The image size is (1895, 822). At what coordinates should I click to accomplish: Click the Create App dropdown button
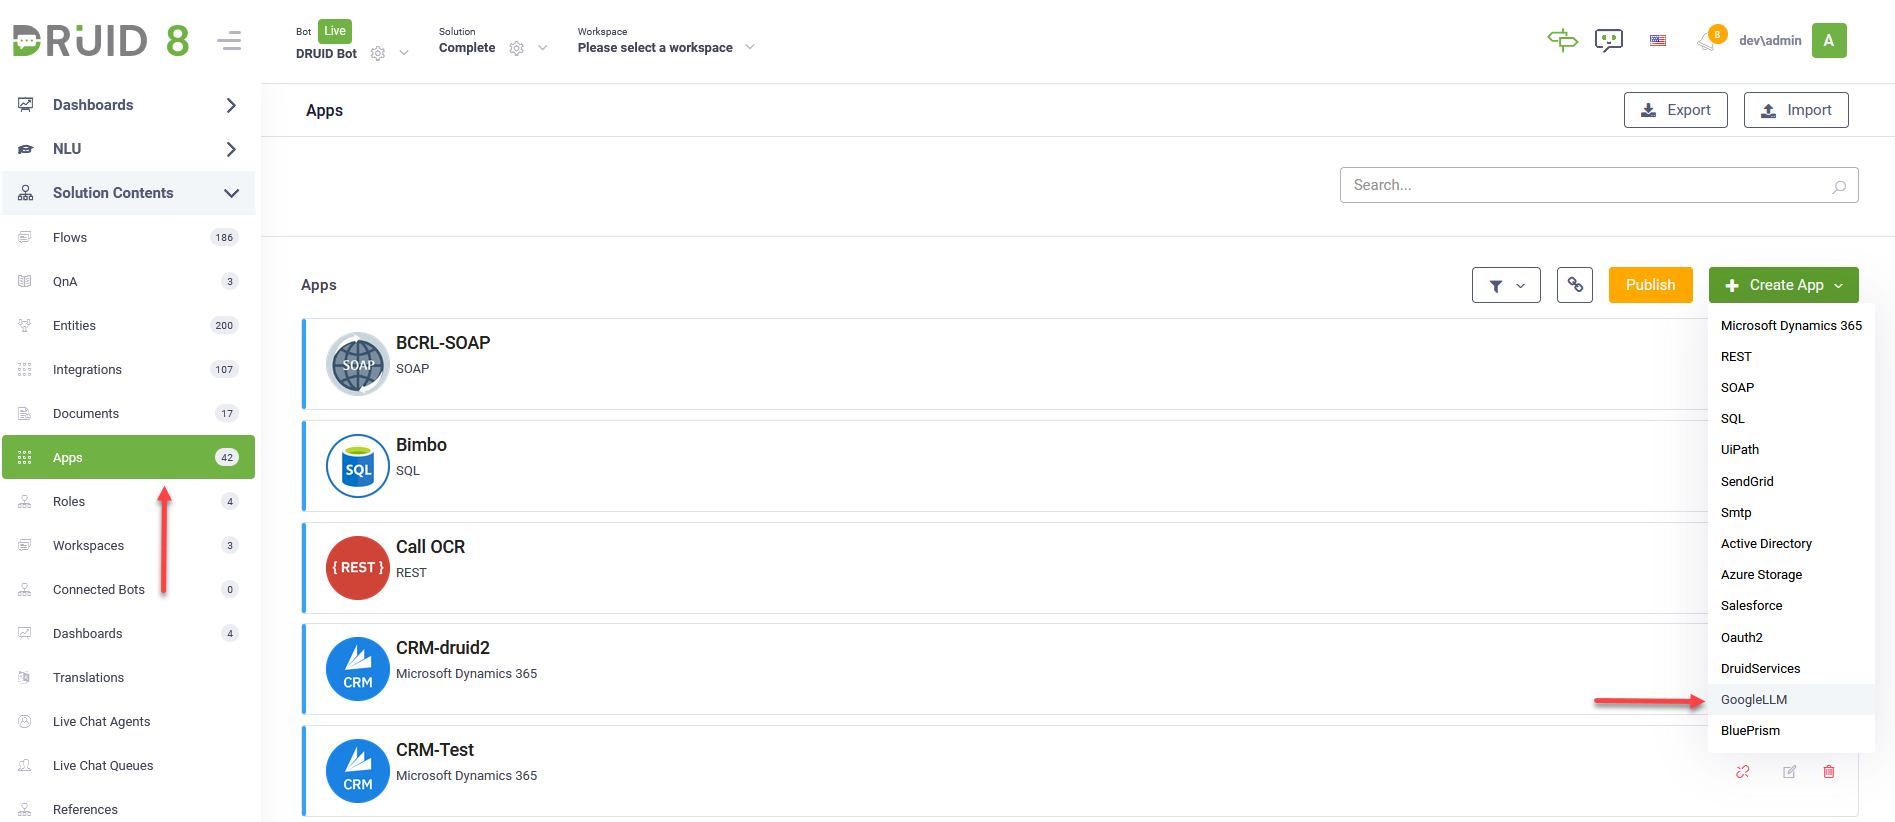tap(1784, 285)
